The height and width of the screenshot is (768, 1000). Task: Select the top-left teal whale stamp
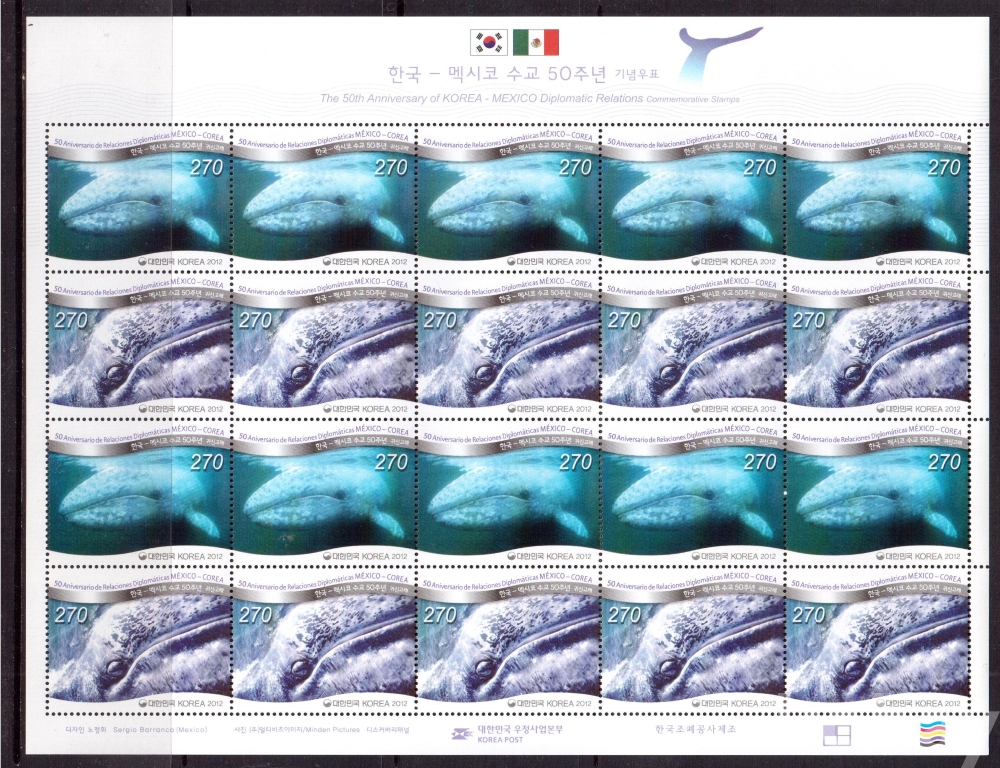click(138, 198)
